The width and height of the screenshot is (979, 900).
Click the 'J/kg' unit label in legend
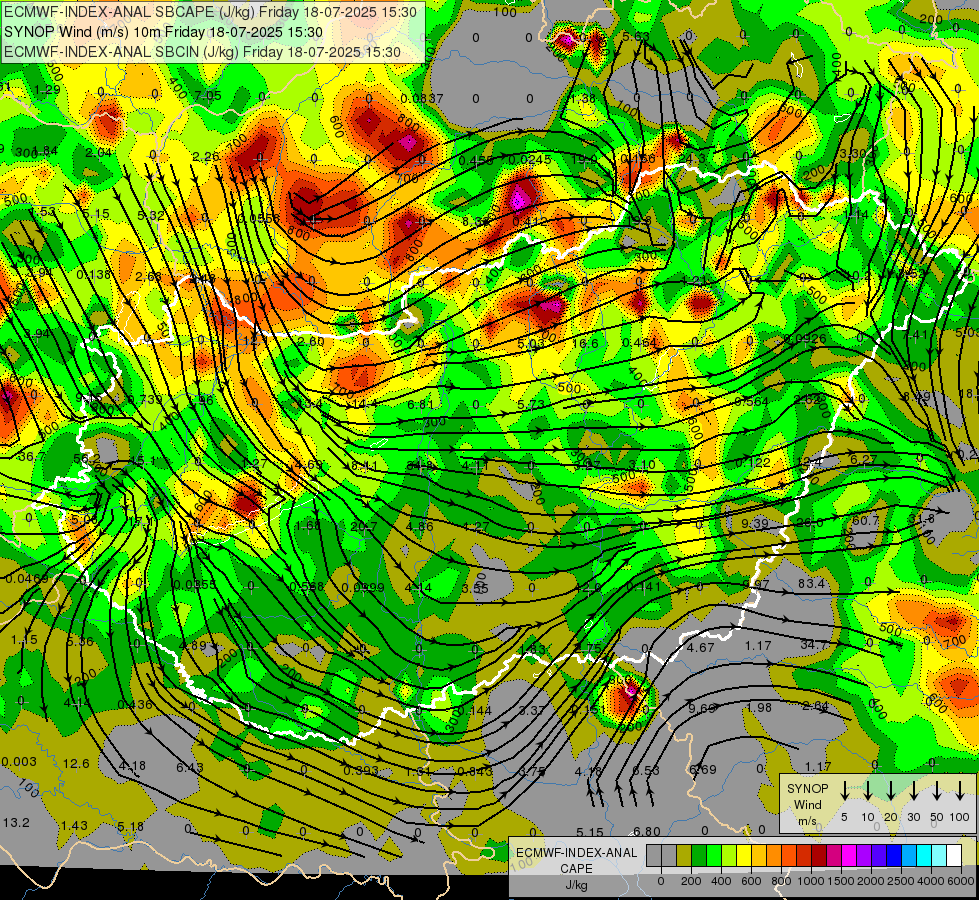tap(576, 885)
